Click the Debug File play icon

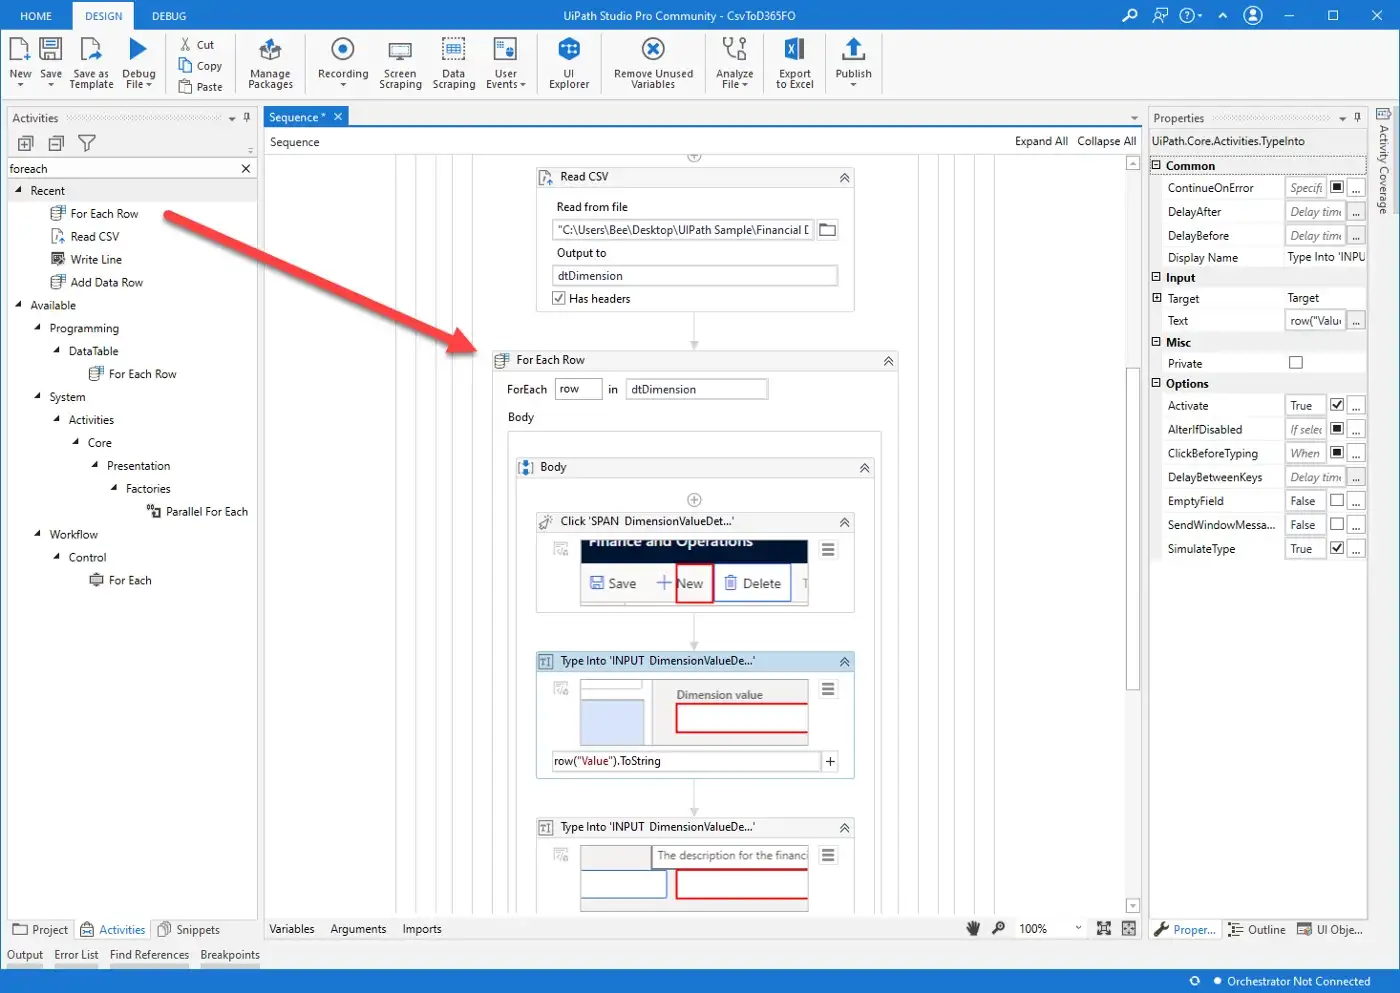click(138, 49)
